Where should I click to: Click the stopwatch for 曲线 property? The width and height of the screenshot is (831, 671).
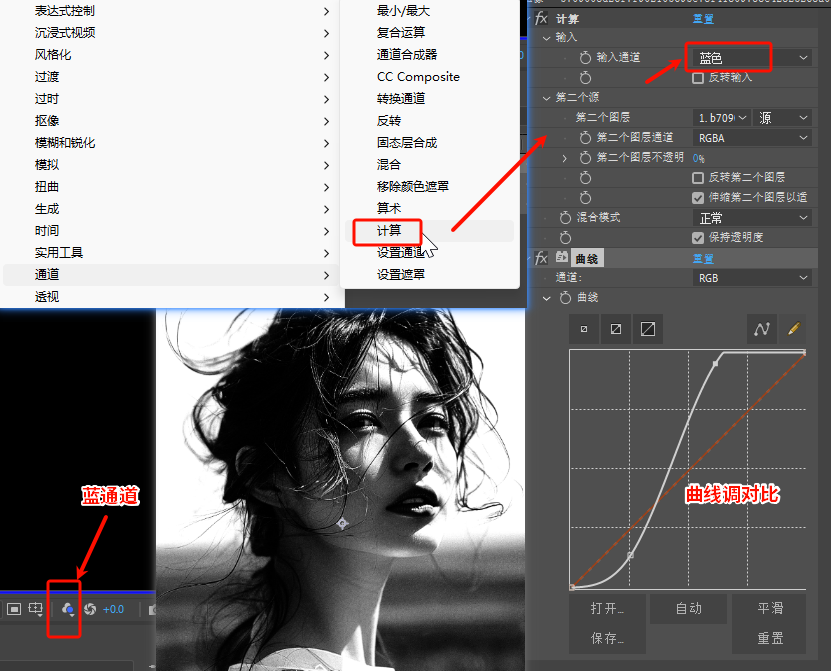[565, 297]
